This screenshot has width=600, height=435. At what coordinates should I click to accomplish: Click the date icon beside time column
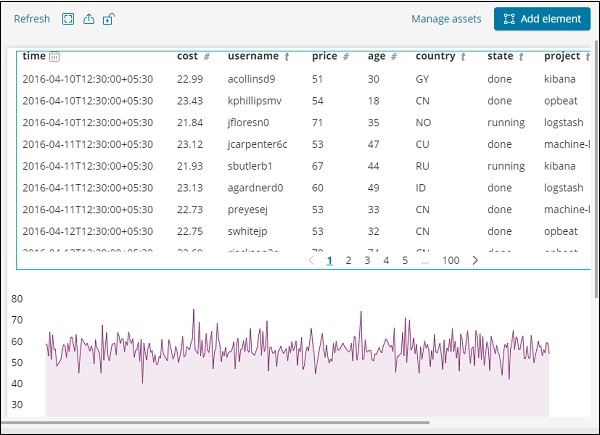coord(55,57)
